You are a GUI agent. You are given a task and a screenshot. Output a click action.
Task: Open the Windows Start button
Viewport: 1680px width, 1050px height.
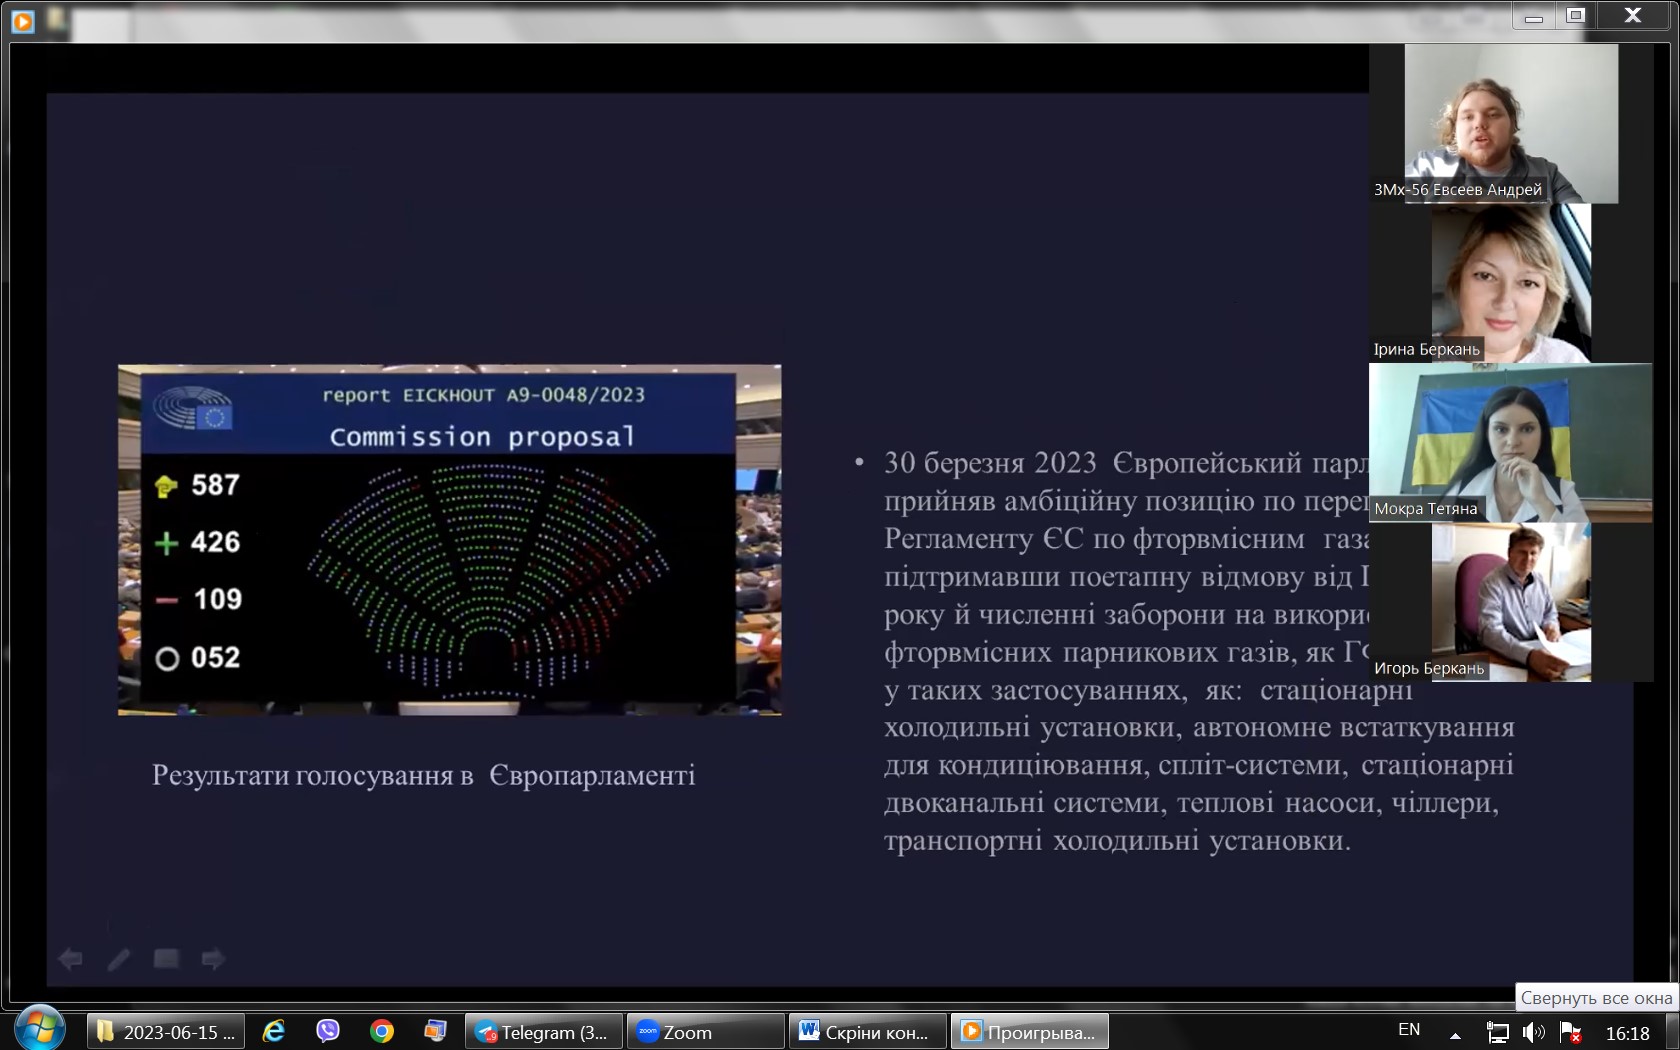coord(40,1028)
